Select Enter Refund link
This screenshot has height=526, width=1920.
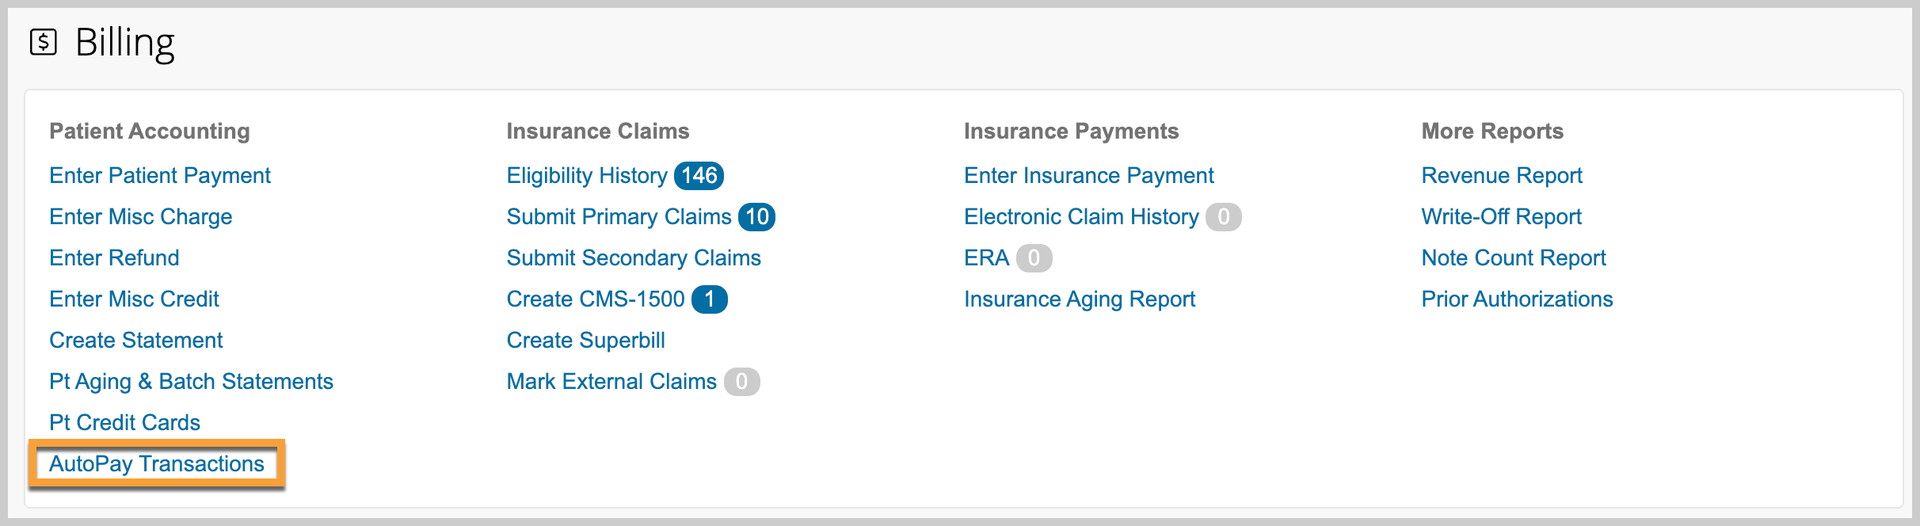pyautogui.click(x=114, y=258)
